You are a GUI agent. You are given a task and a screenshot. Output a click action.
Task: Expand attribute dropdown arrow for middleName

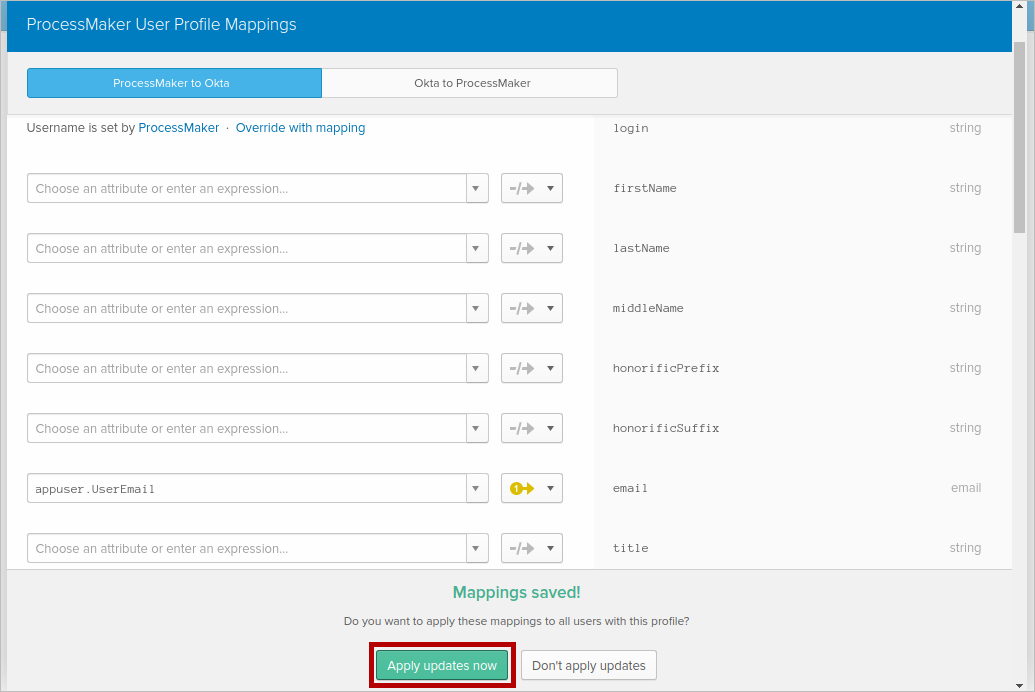[477, 308]
